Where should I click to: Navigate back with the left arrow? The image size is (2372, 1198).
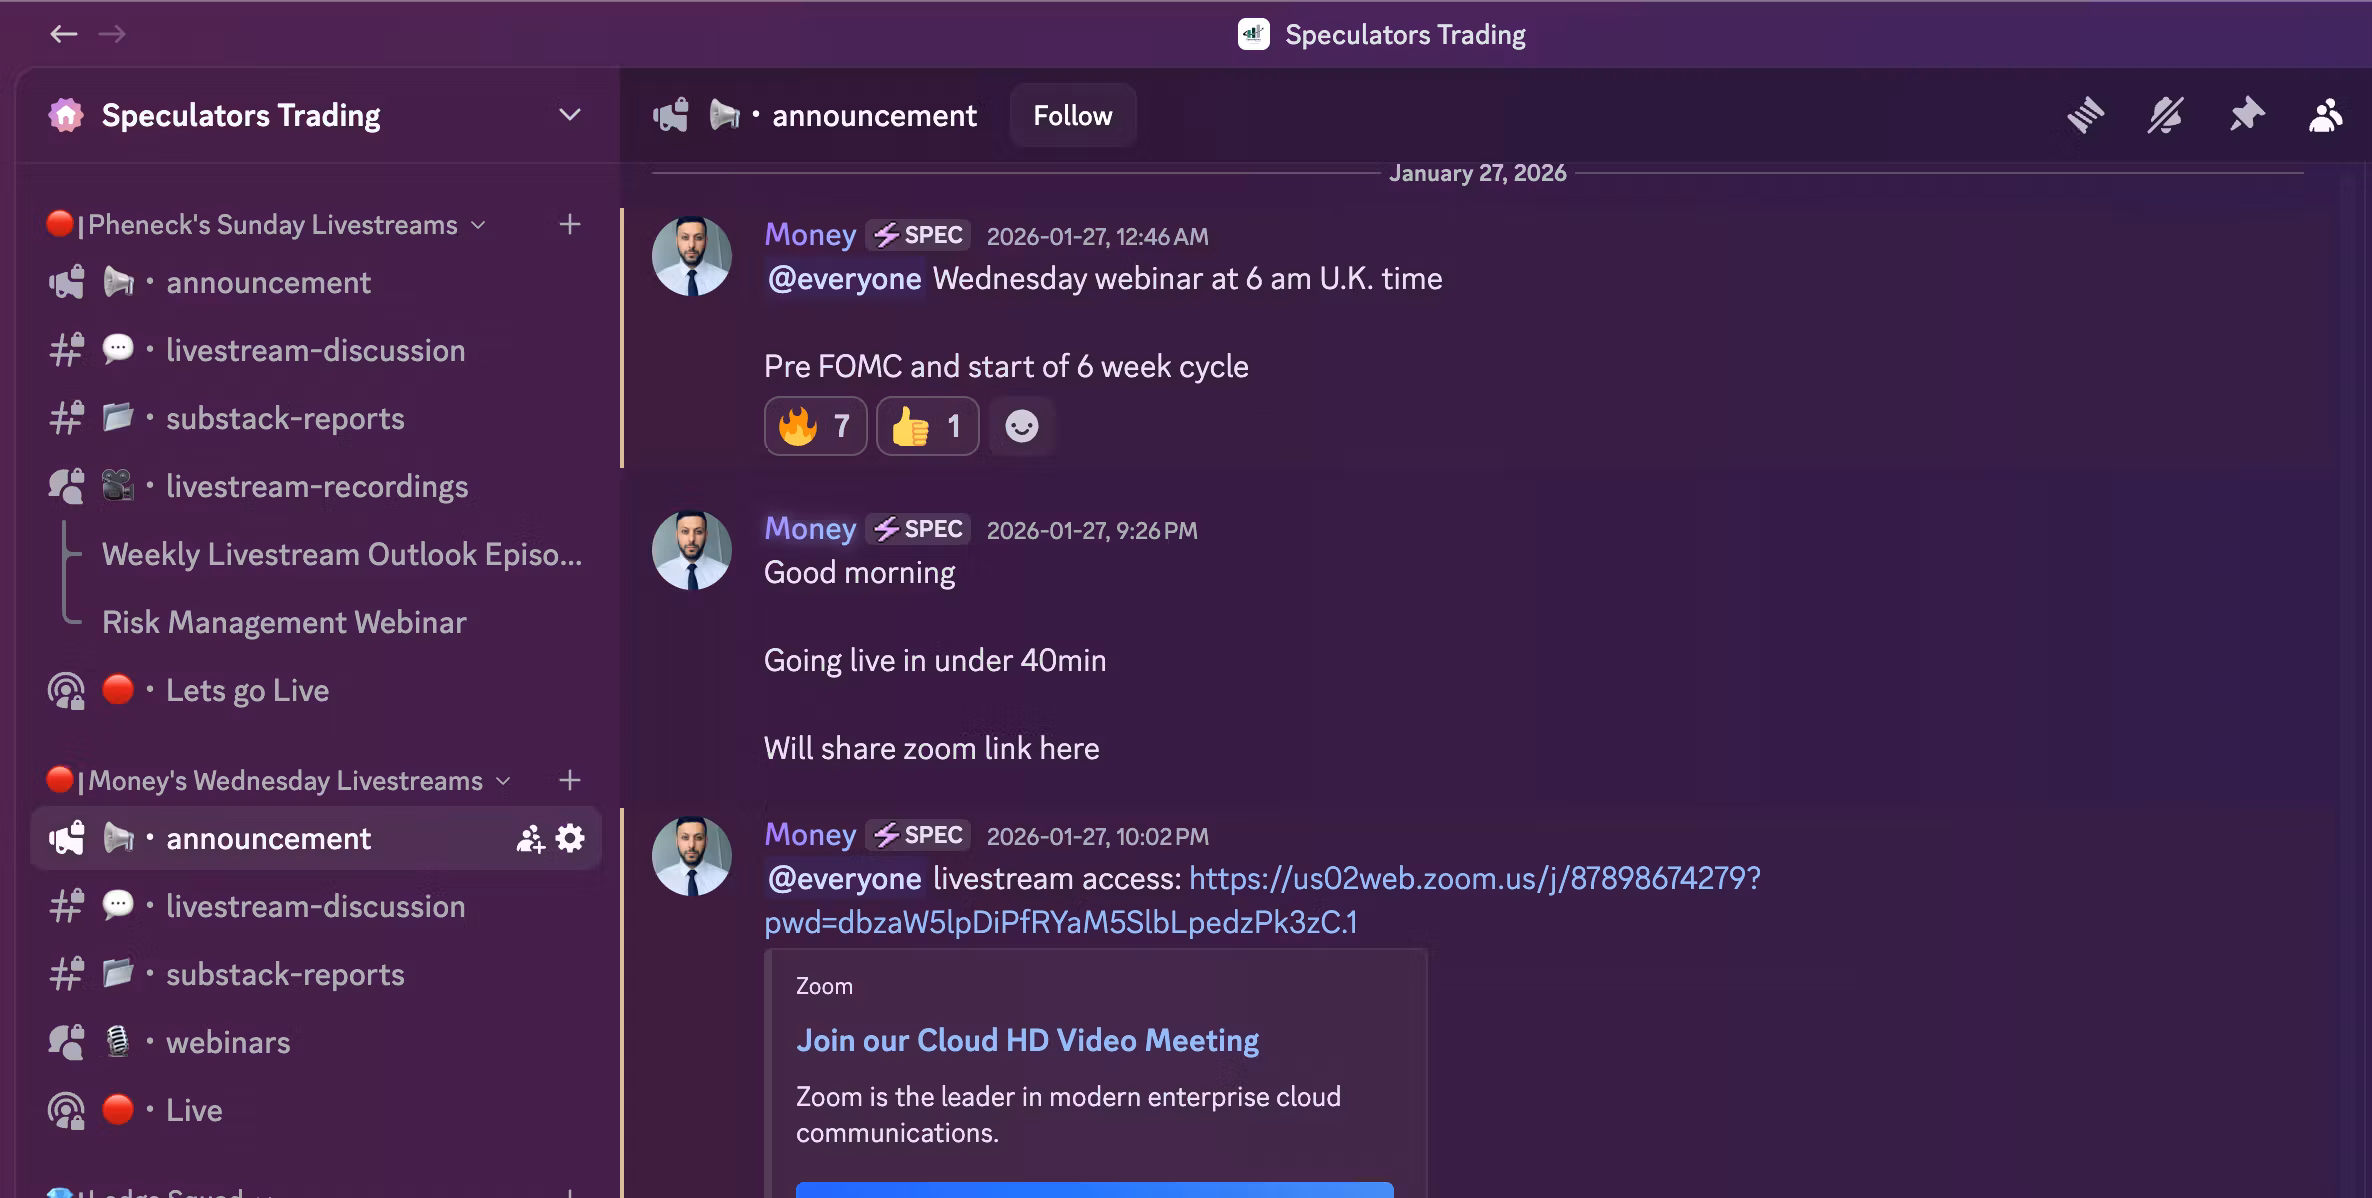(x=64, y=34)
